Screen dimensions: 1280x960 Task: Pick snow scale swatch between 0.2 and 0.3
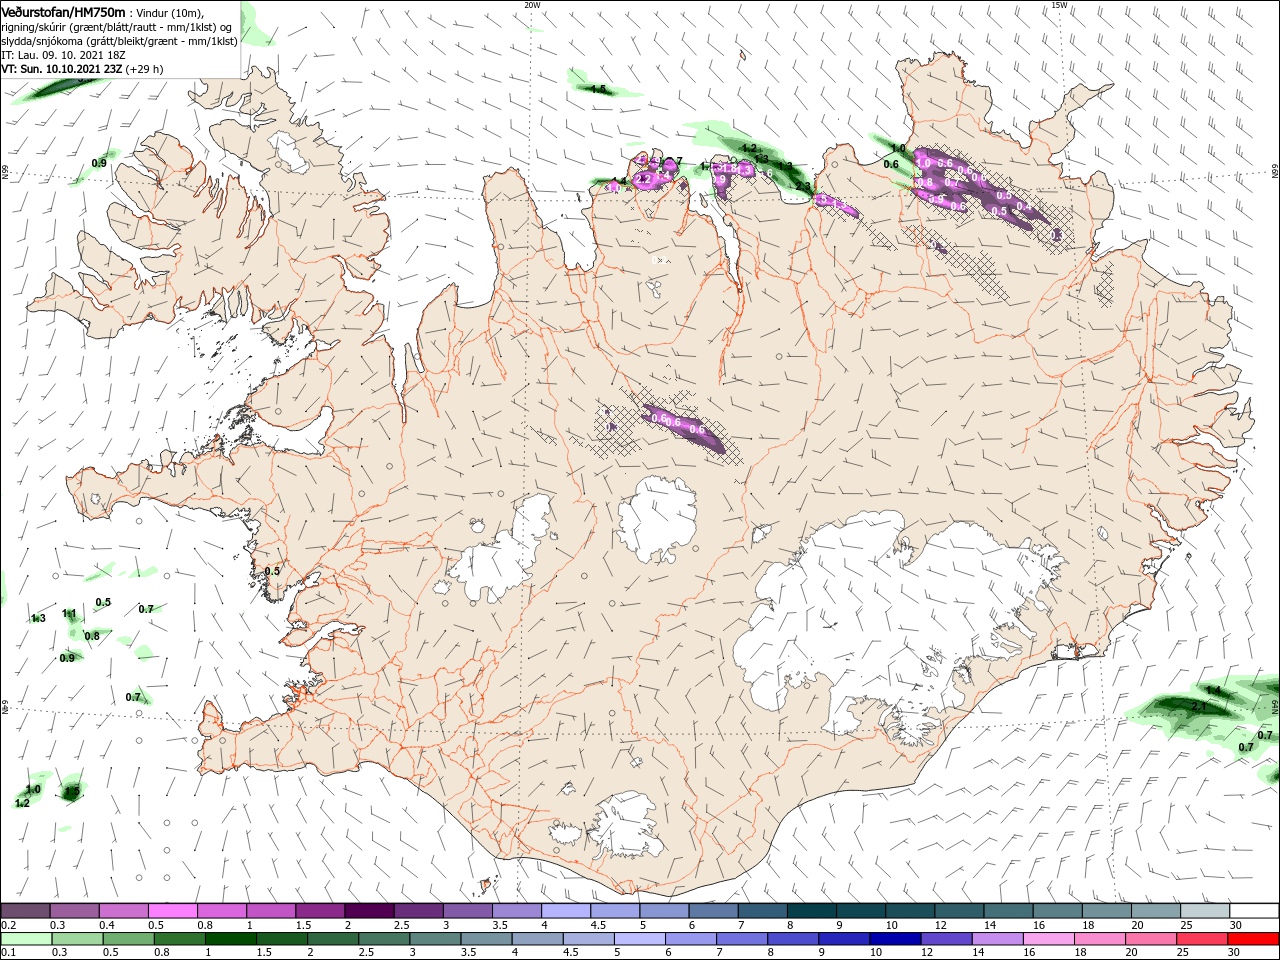[25, 911]
